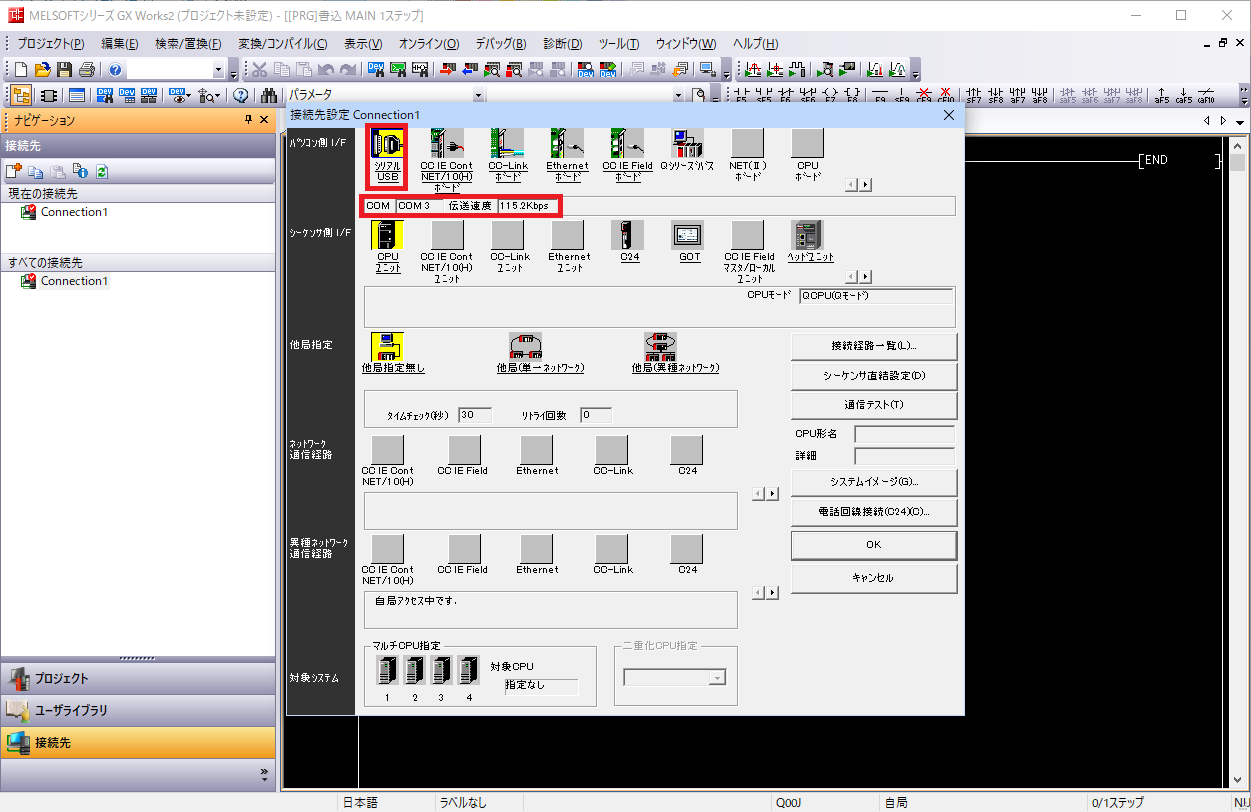Select the C24 sequencer-side interface icon
The width and height of the screenshot is (1251, 812).
pos(629,234)
